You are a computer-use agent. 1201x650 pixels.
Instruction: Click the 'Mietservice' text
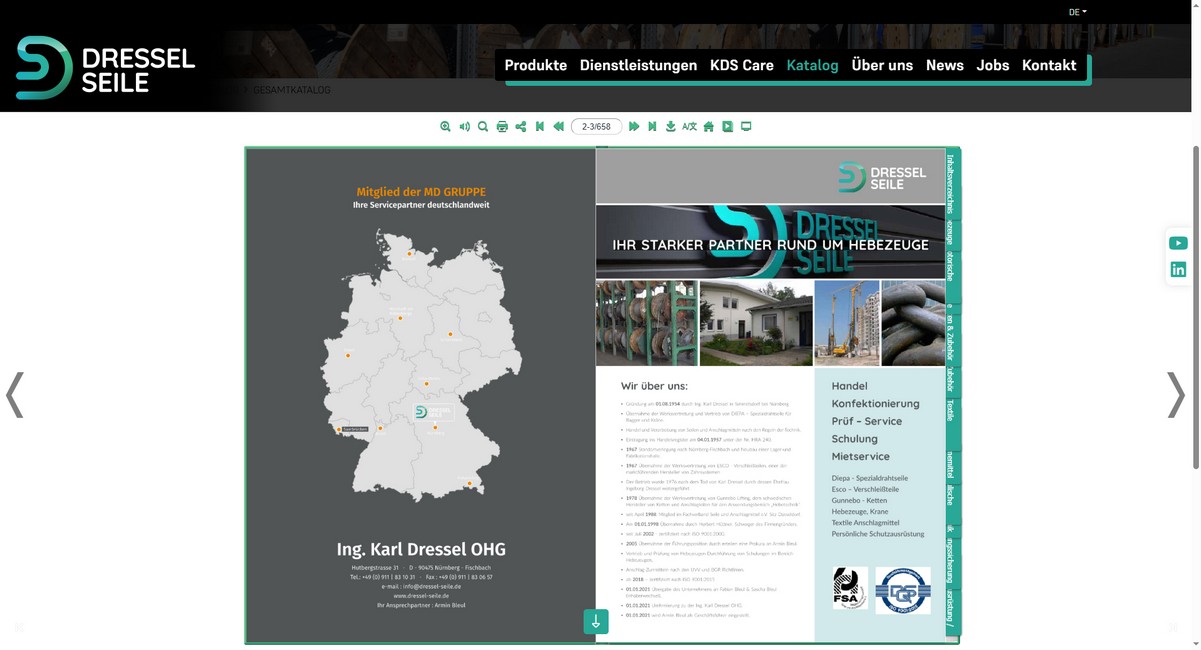pyautogui.click(x=861, y=457)
